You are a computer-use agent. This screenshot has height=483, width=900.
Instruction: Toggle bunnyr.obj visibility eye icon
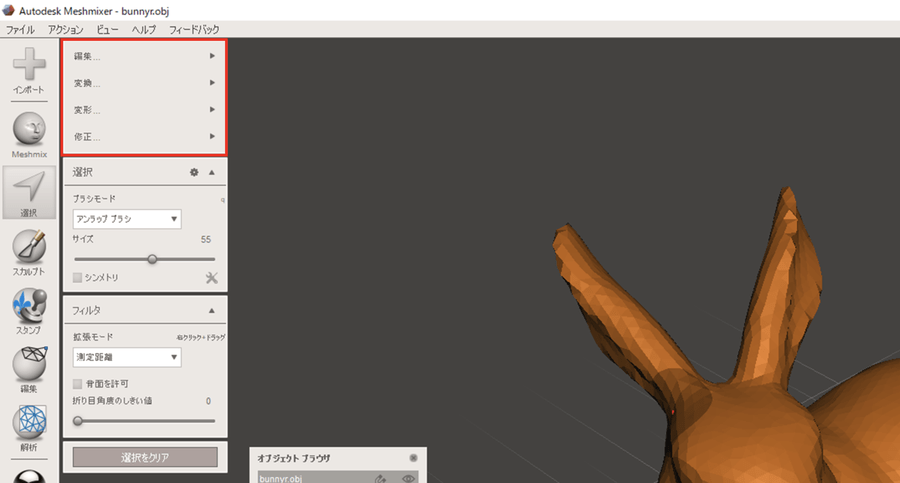[409, 478]
